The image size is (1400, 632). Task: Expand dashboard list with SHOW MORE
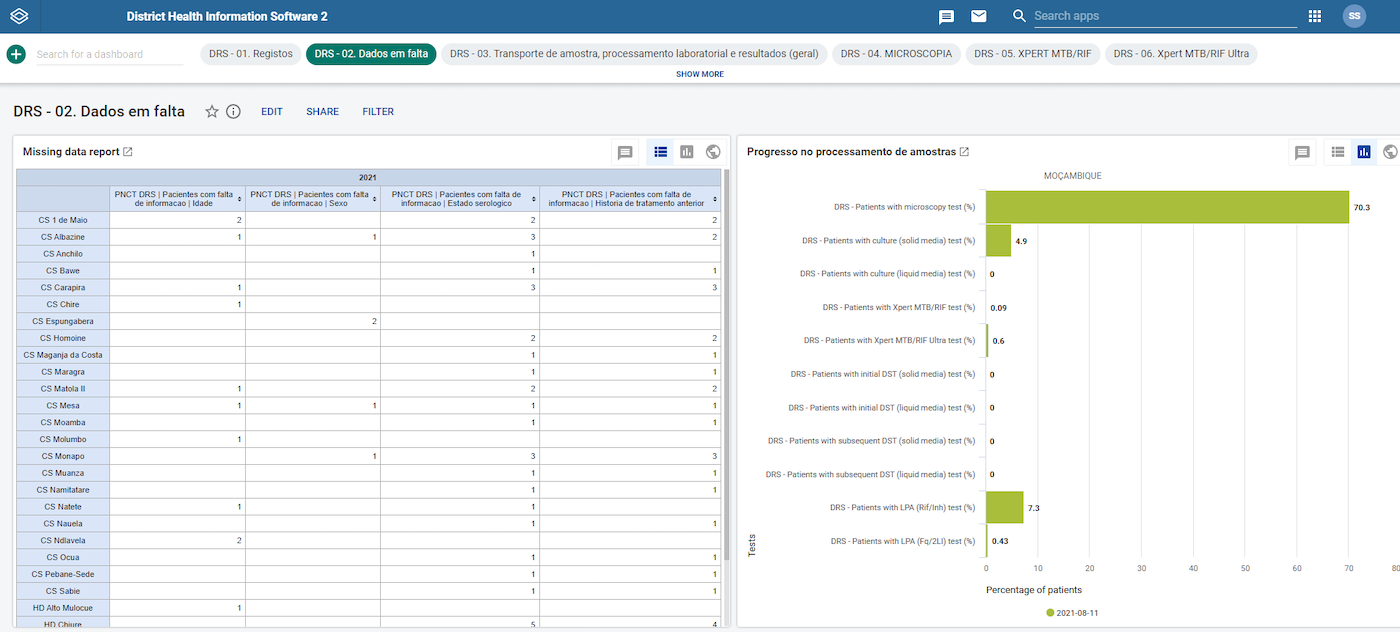(700, 74)
